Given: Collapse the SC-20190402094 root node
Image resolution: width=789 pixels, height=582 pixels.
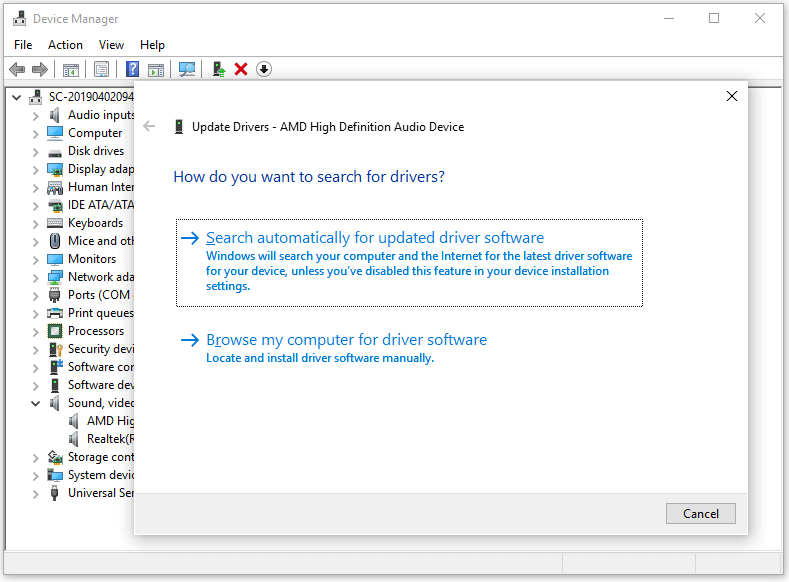Looking at the screenshot, I should (x=17, y=97).
